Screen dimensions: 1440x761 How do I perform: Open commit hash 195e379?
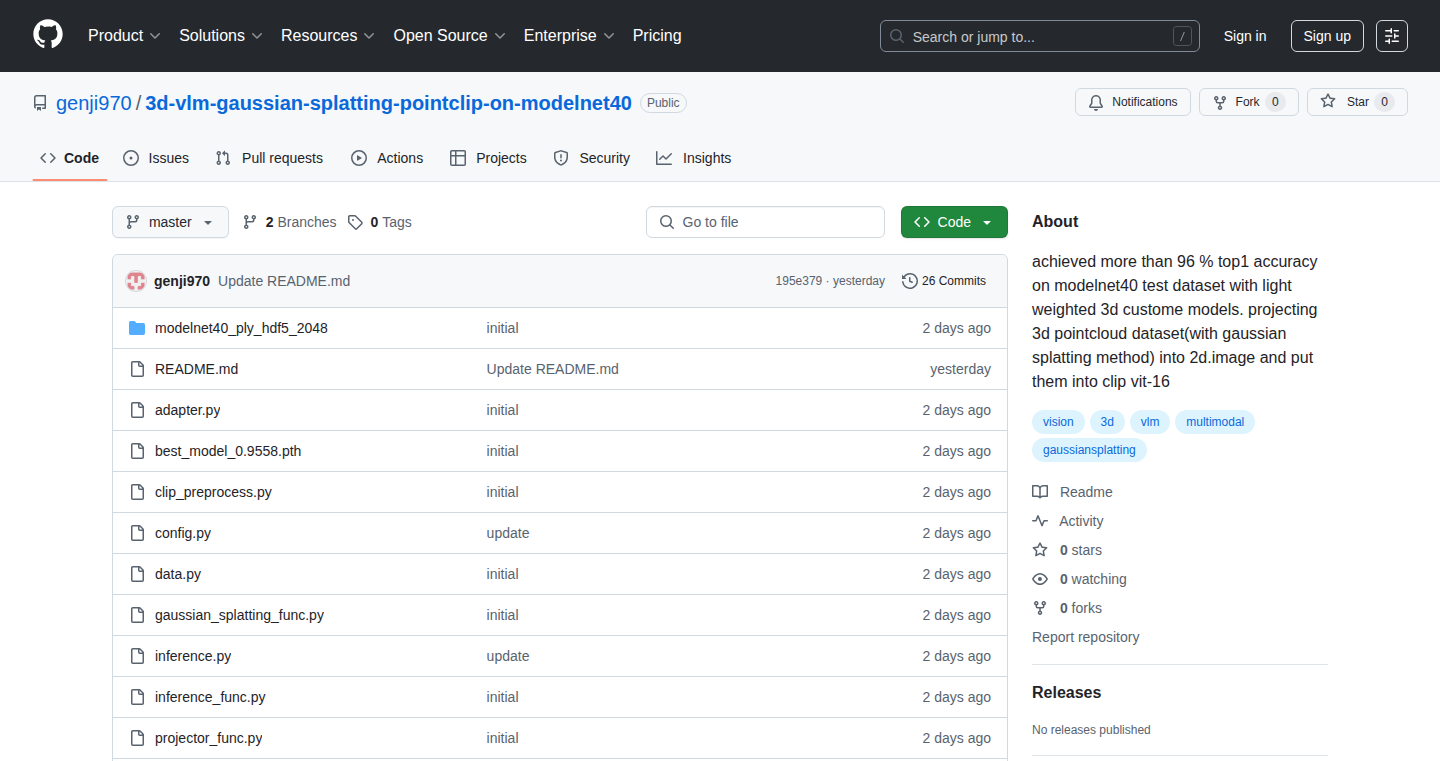click(x=799, y=281)
